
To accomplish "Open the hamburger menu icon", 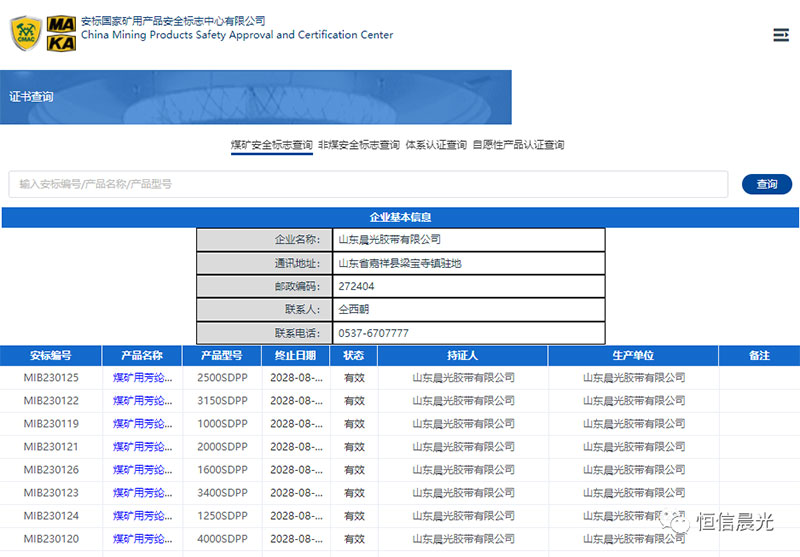I will point(781,35).
